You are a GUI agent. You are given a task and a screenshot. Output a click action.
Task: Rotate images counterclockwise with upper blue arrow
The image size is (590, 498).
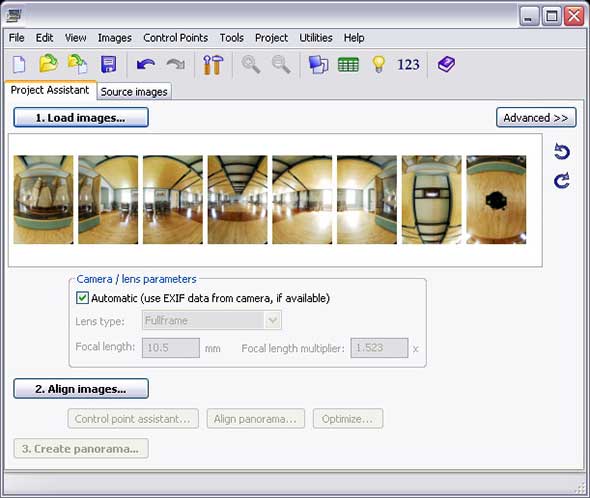pos(562,152)
